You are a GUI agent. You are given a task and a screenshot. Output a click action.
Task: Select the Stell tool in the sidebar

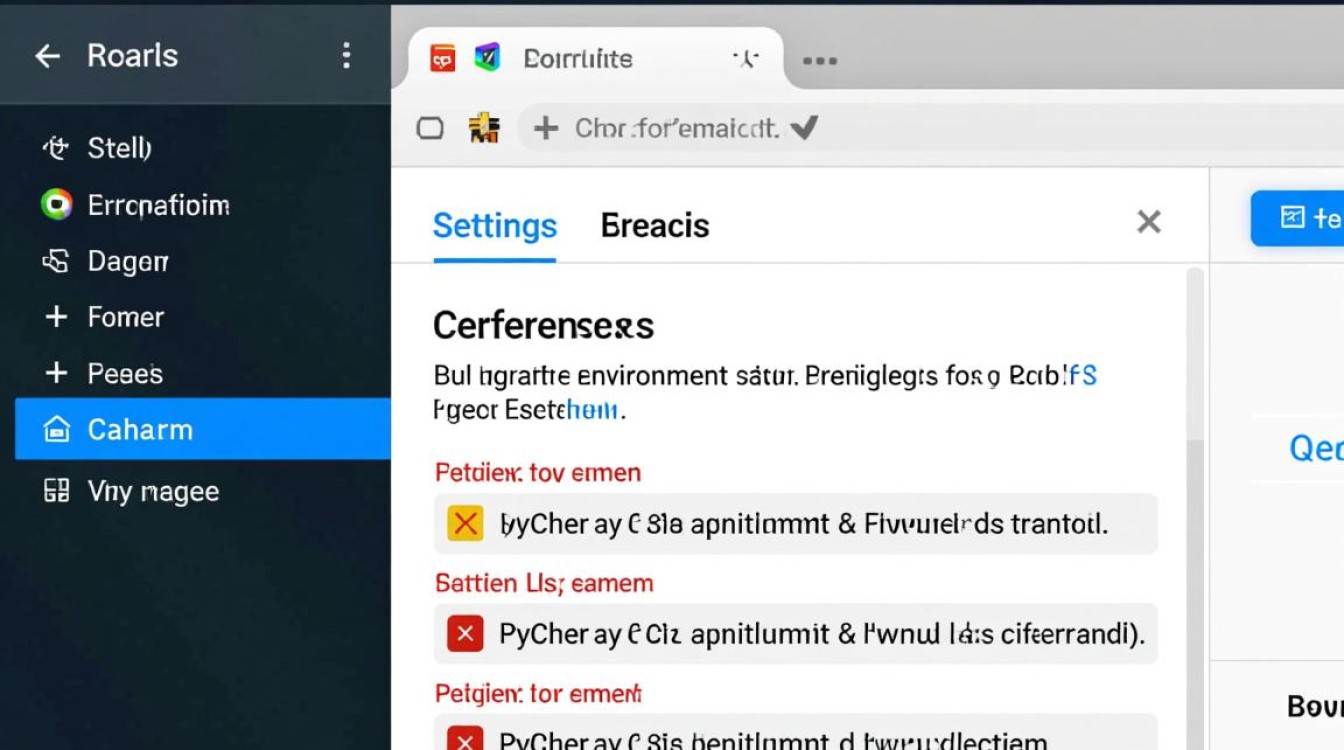pyautogui.click(x=120, y=148)
